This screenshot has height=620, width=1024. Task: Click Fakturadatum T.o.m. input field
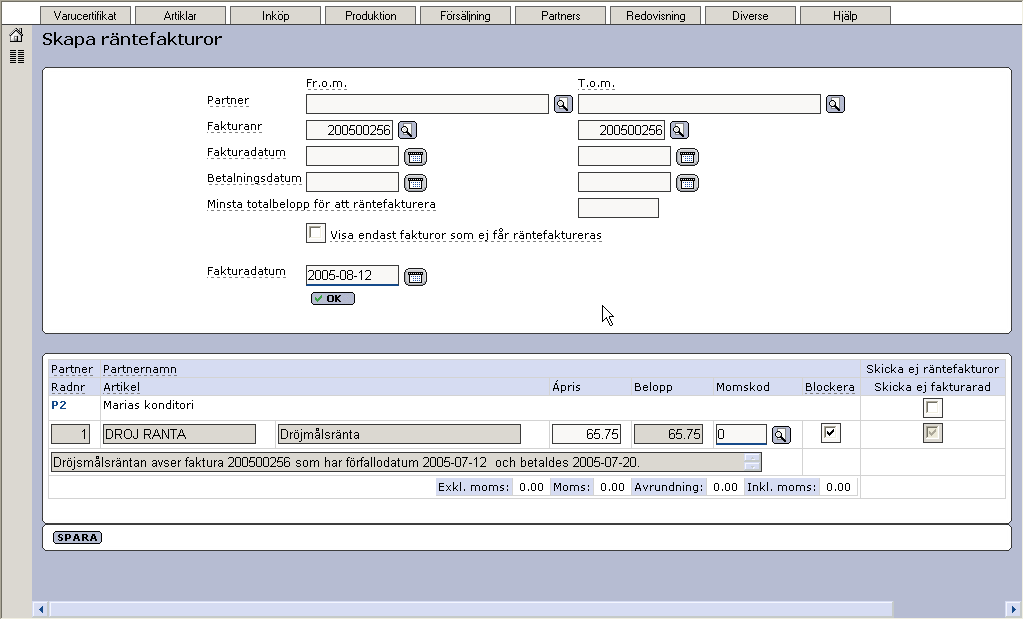click(624, 157)
